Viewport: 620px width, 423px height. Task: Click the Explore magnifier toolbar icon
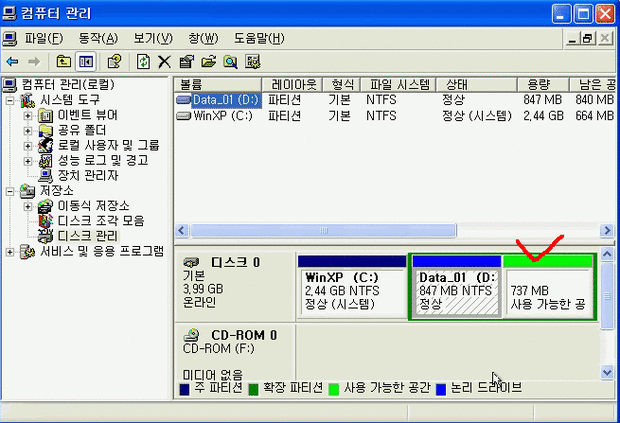[231, 62]
